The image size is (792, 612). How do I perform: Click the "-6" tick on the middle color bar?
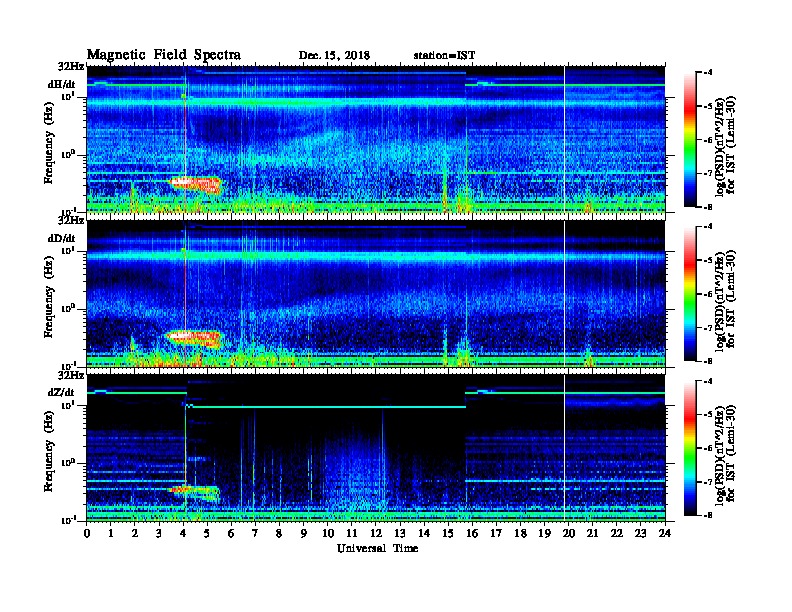[709, 294]
